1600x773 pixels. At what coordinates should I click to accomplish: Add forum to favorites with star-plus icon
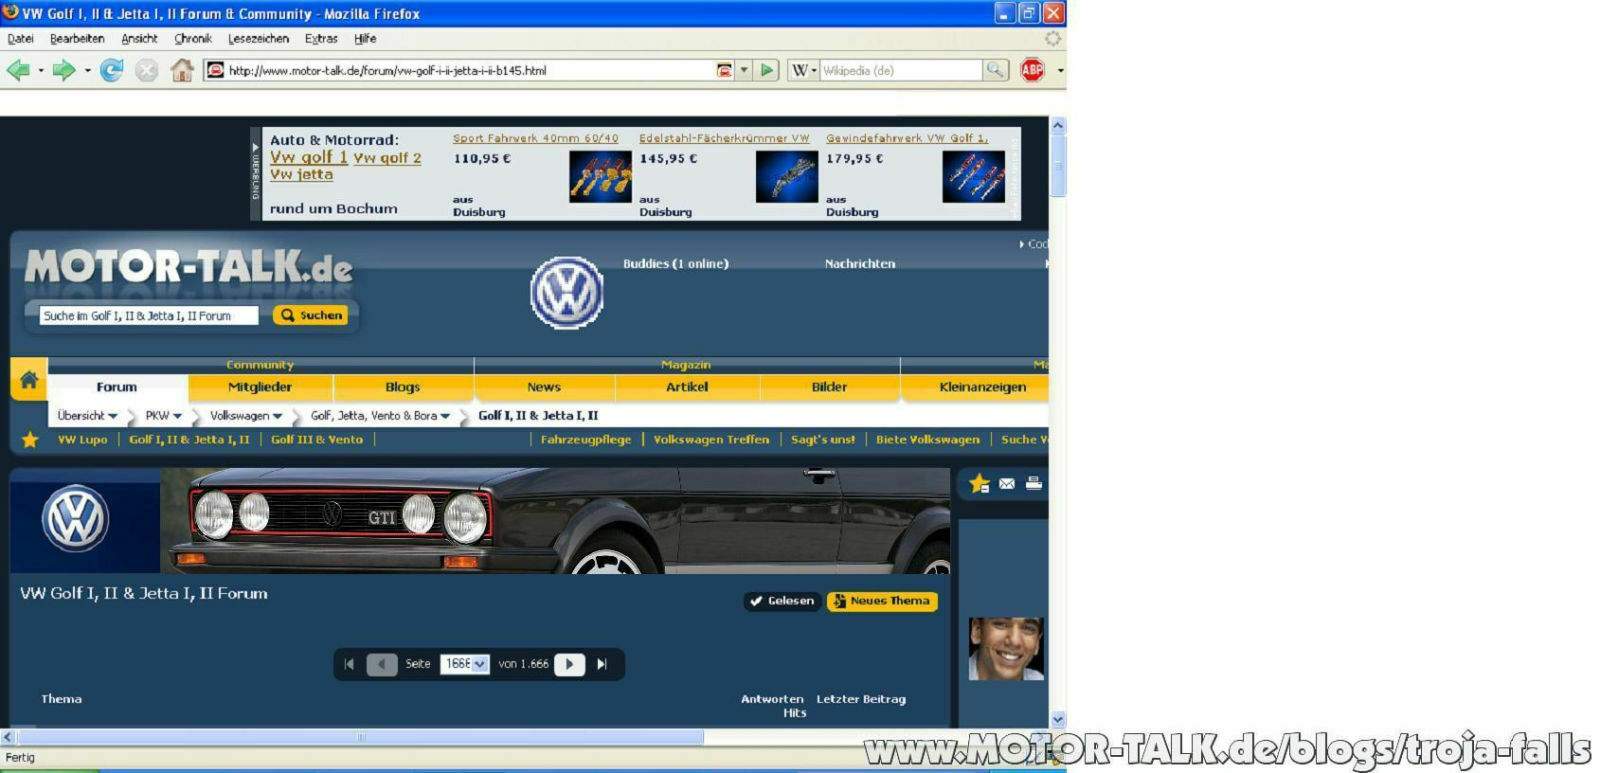[979, 484]
